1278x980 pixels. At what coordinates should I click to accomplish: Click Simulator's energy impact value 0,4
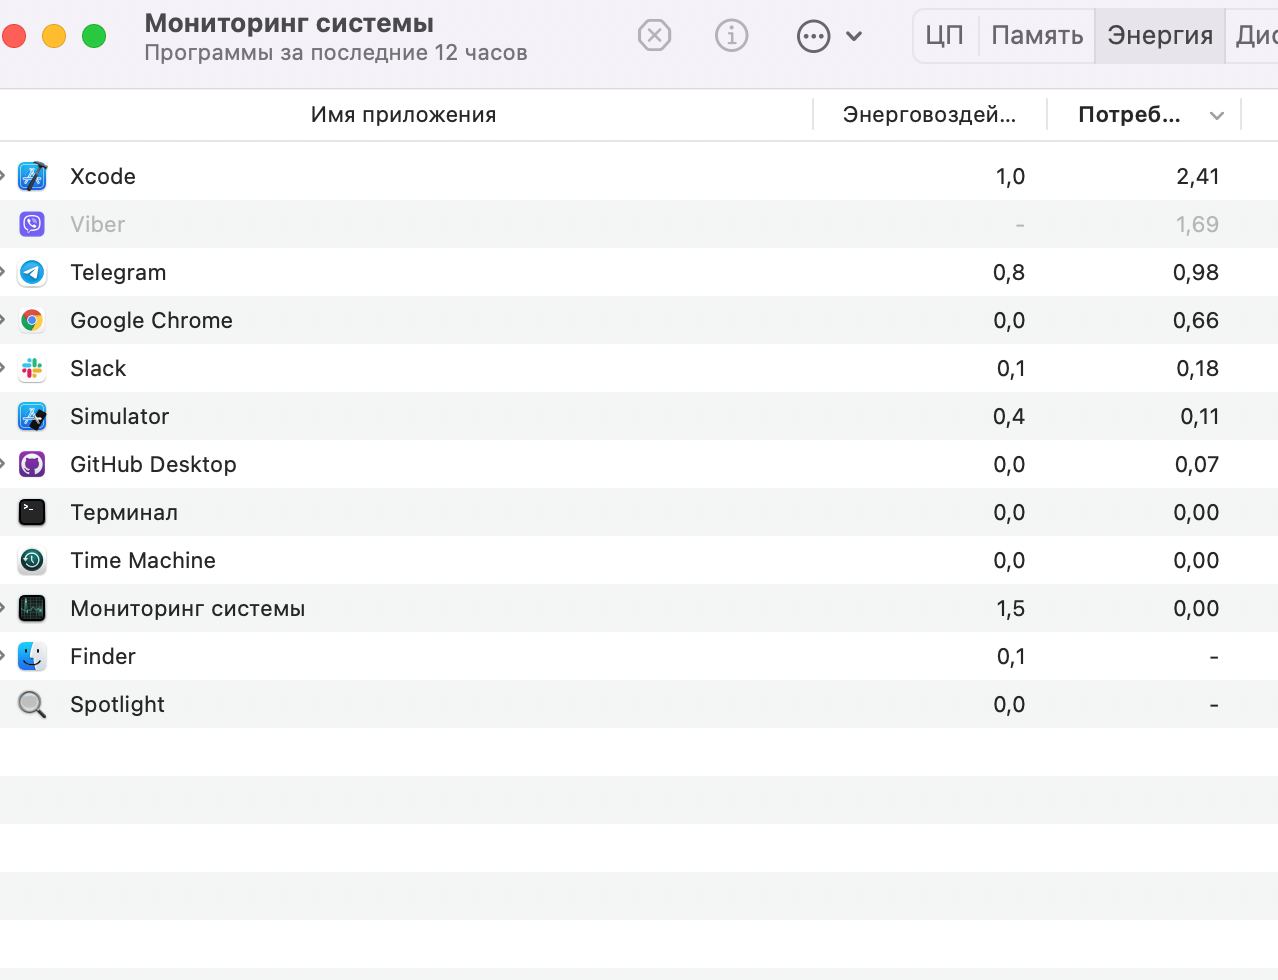click(x=1009, y=416)
